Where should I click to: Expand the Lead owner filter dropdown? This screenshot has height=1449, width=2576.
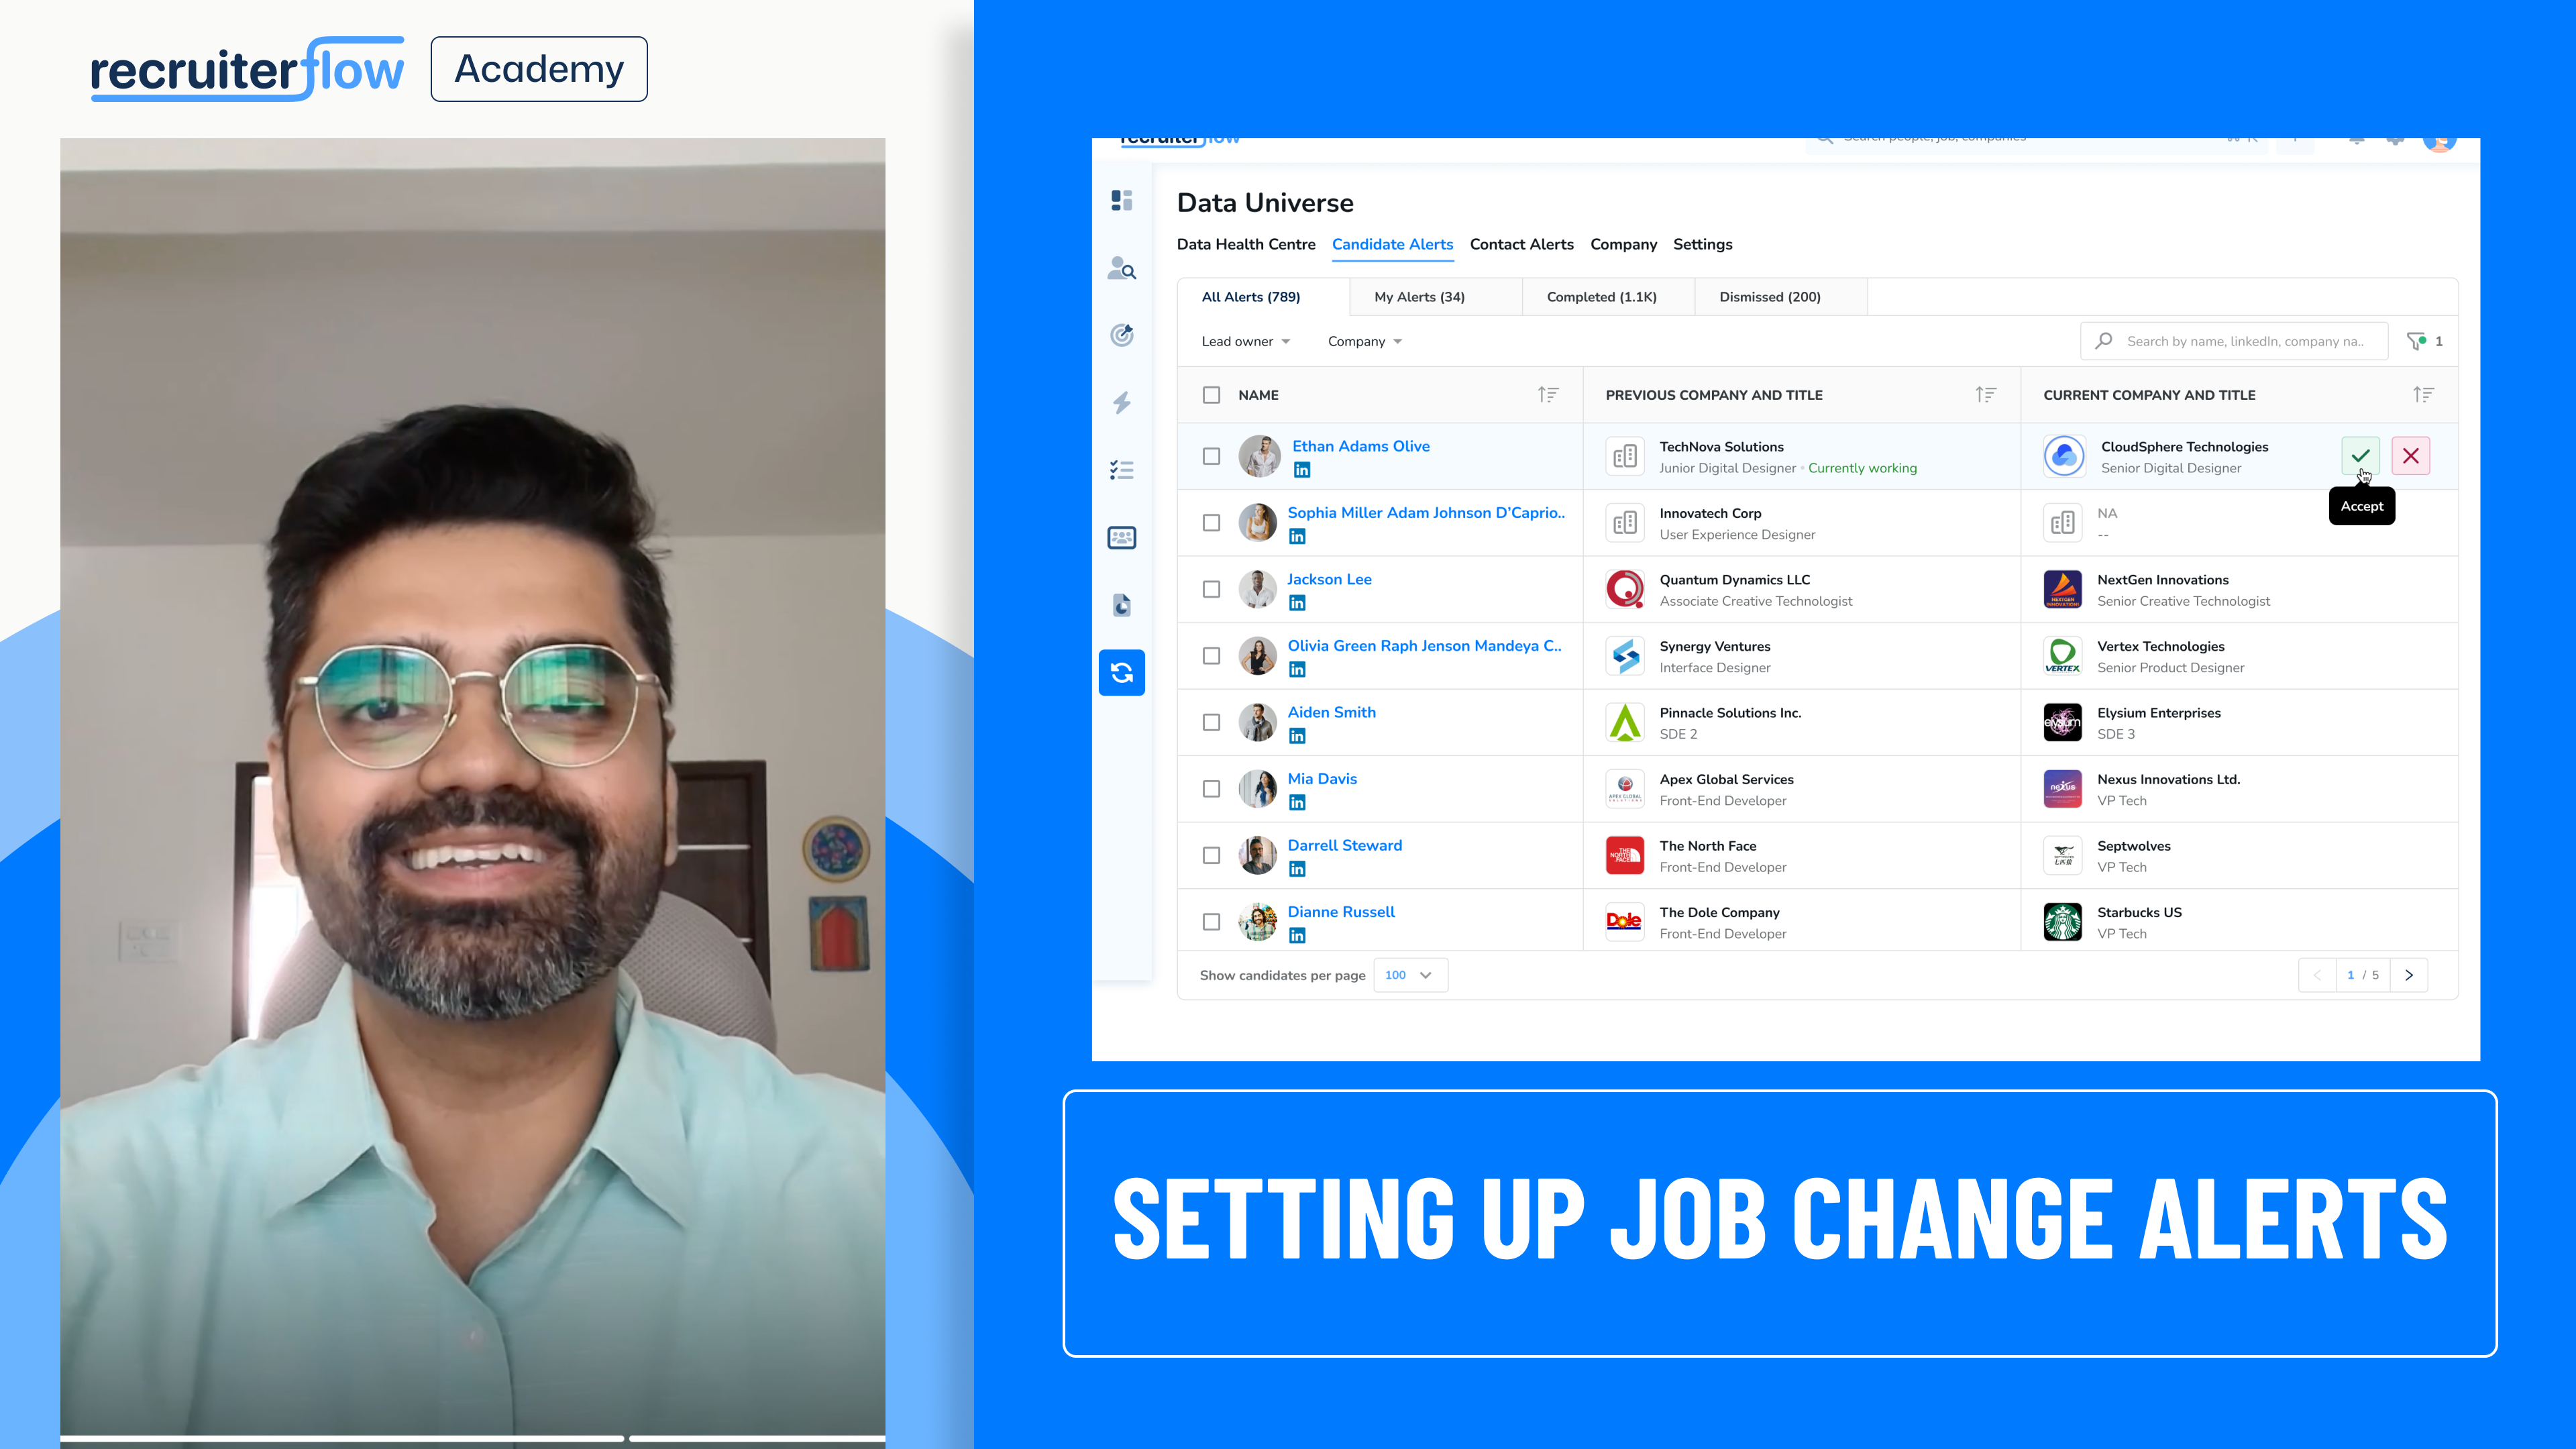point(1245,341)
